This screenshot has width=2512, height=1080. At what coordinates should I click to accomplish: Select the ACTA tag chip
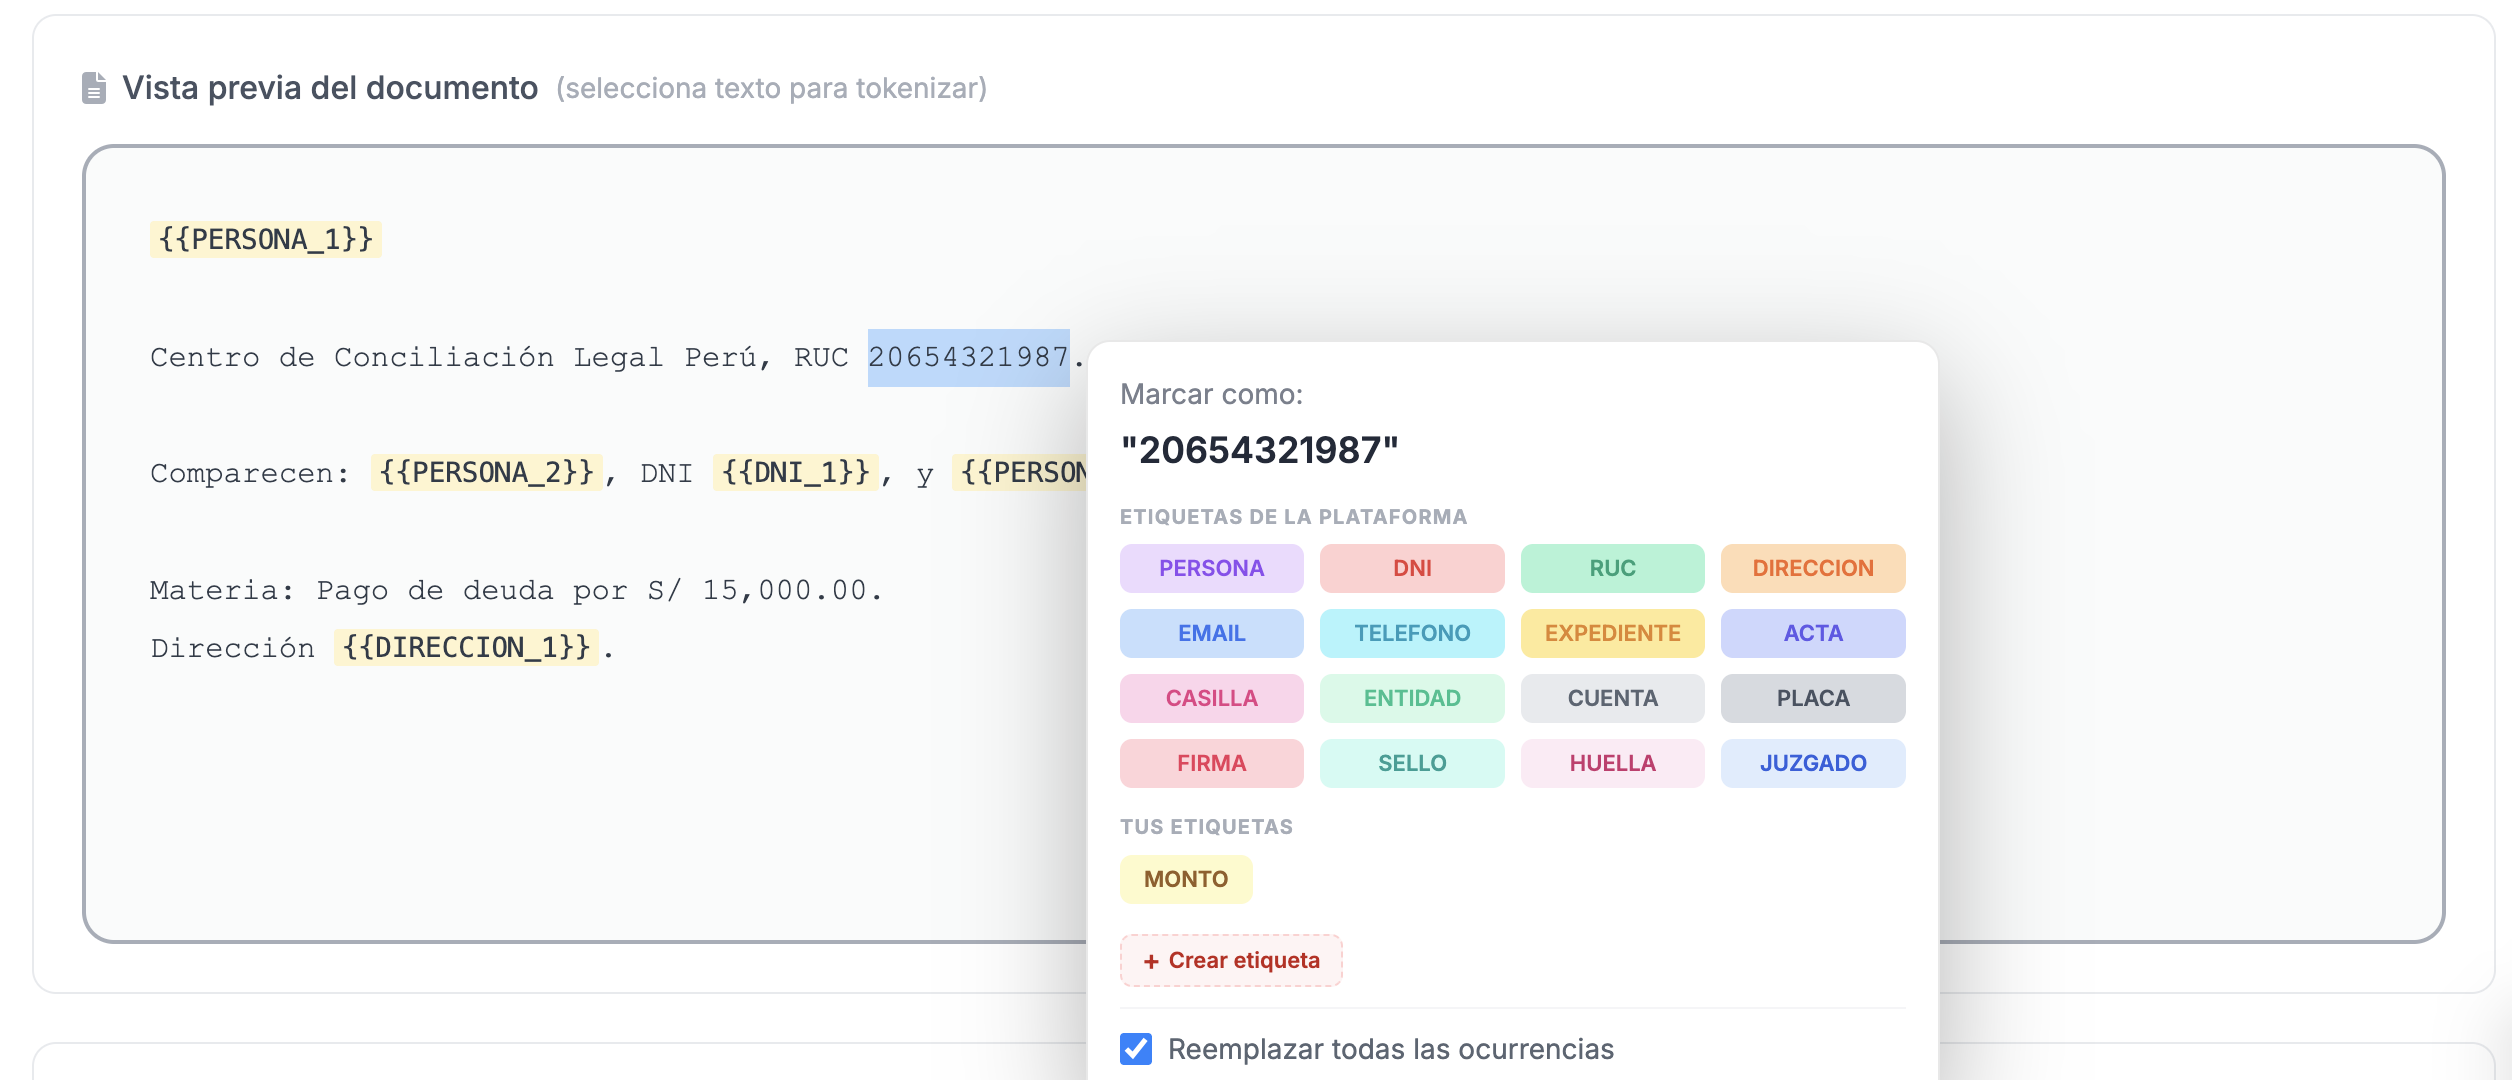click(x=1812, y=633)
